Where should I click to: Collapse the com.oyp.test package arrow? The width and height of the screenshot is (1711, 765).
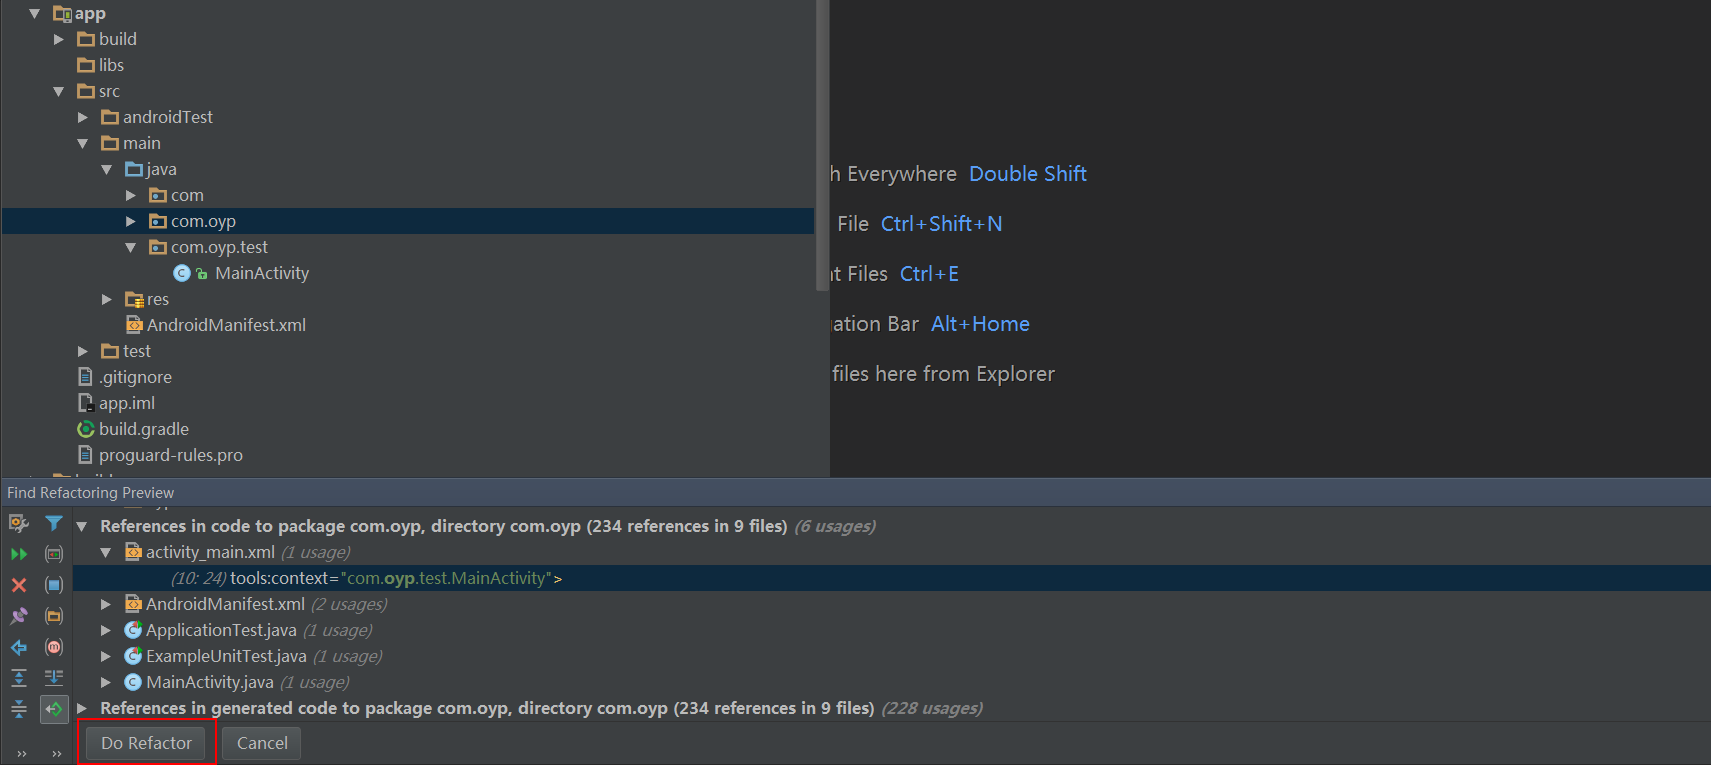click(131, 247)
